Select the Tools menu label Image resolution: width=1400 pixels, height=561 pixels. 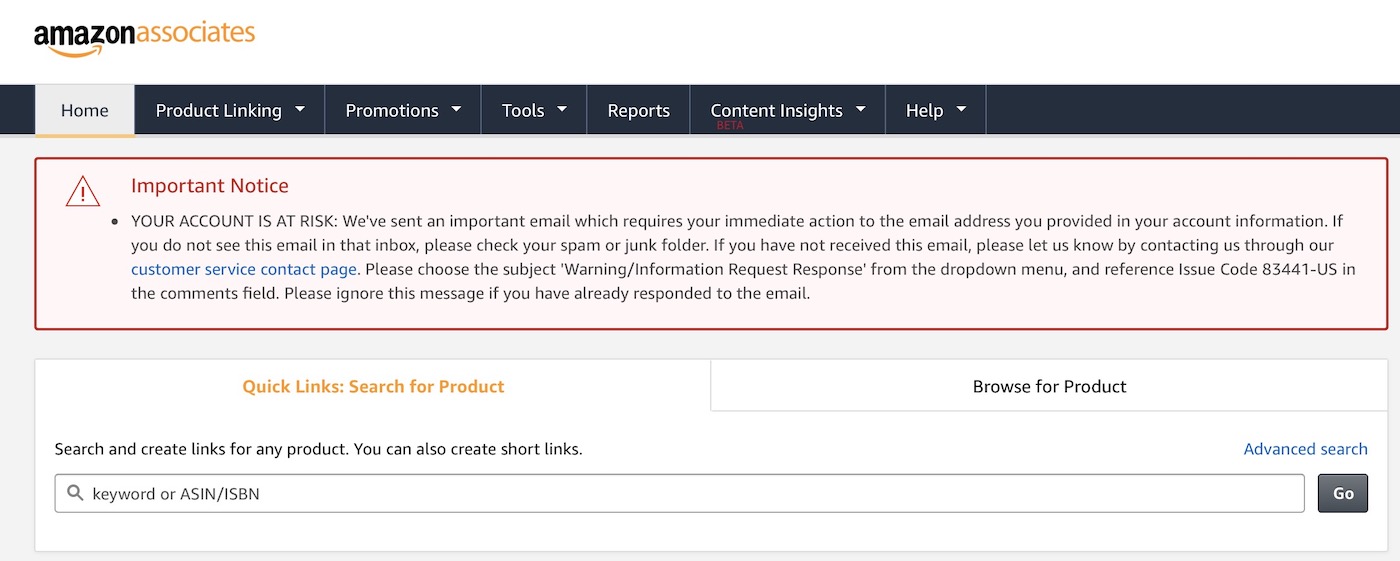523,110
